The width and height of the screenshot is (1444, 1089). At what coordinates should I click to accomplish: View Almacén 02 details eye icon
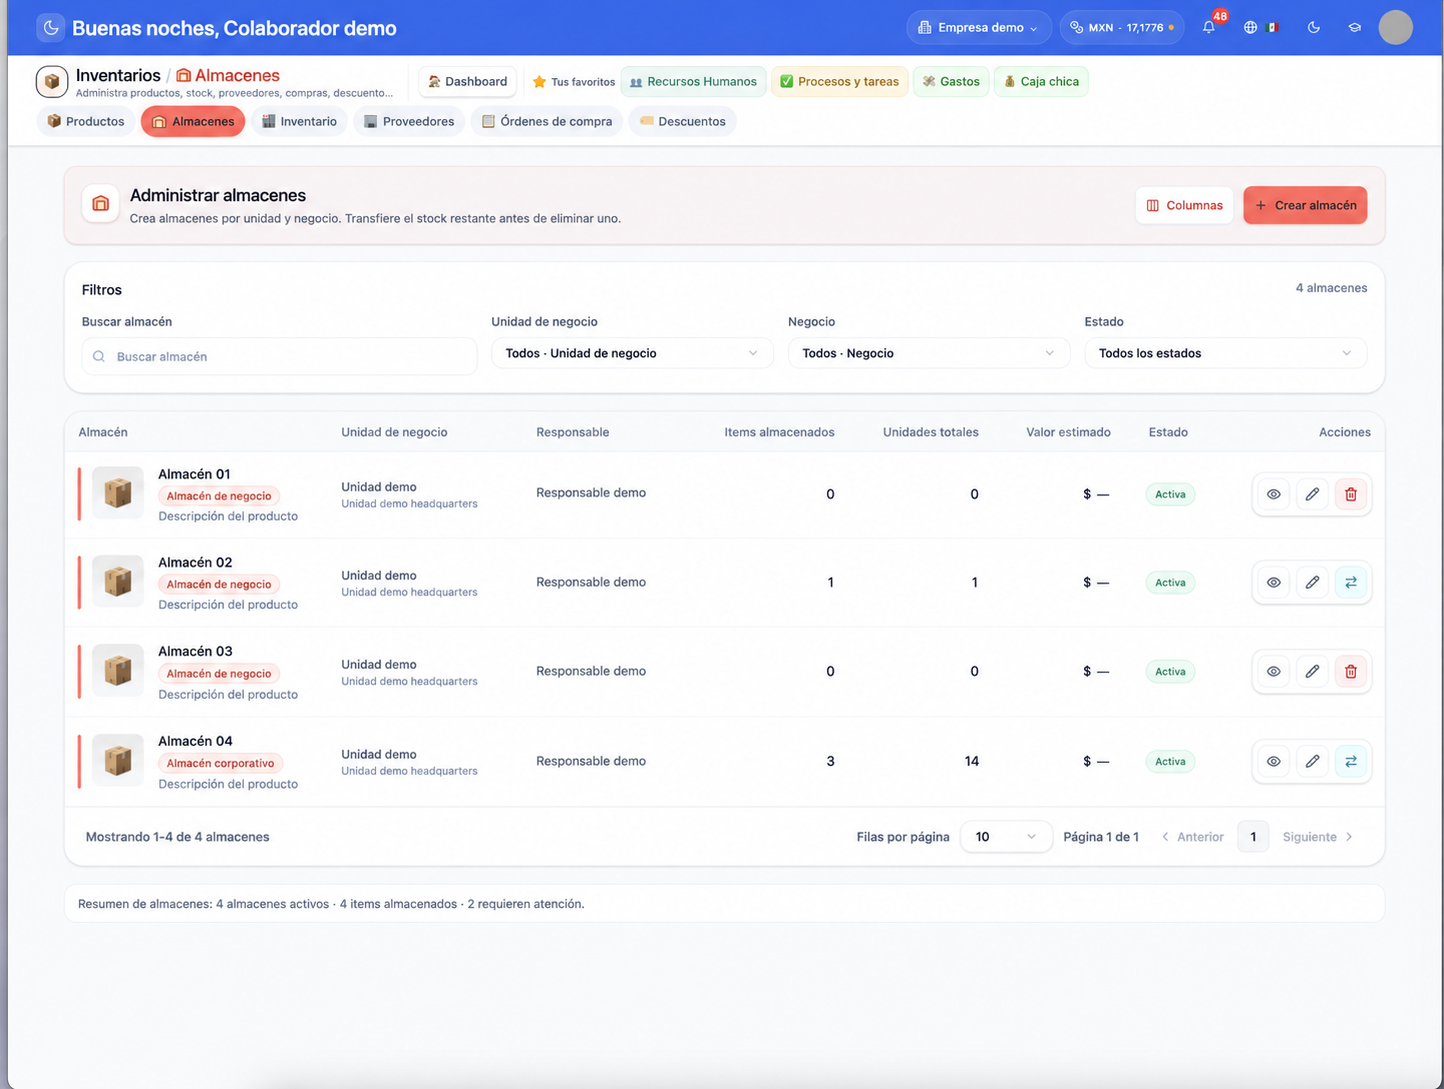1273,582
